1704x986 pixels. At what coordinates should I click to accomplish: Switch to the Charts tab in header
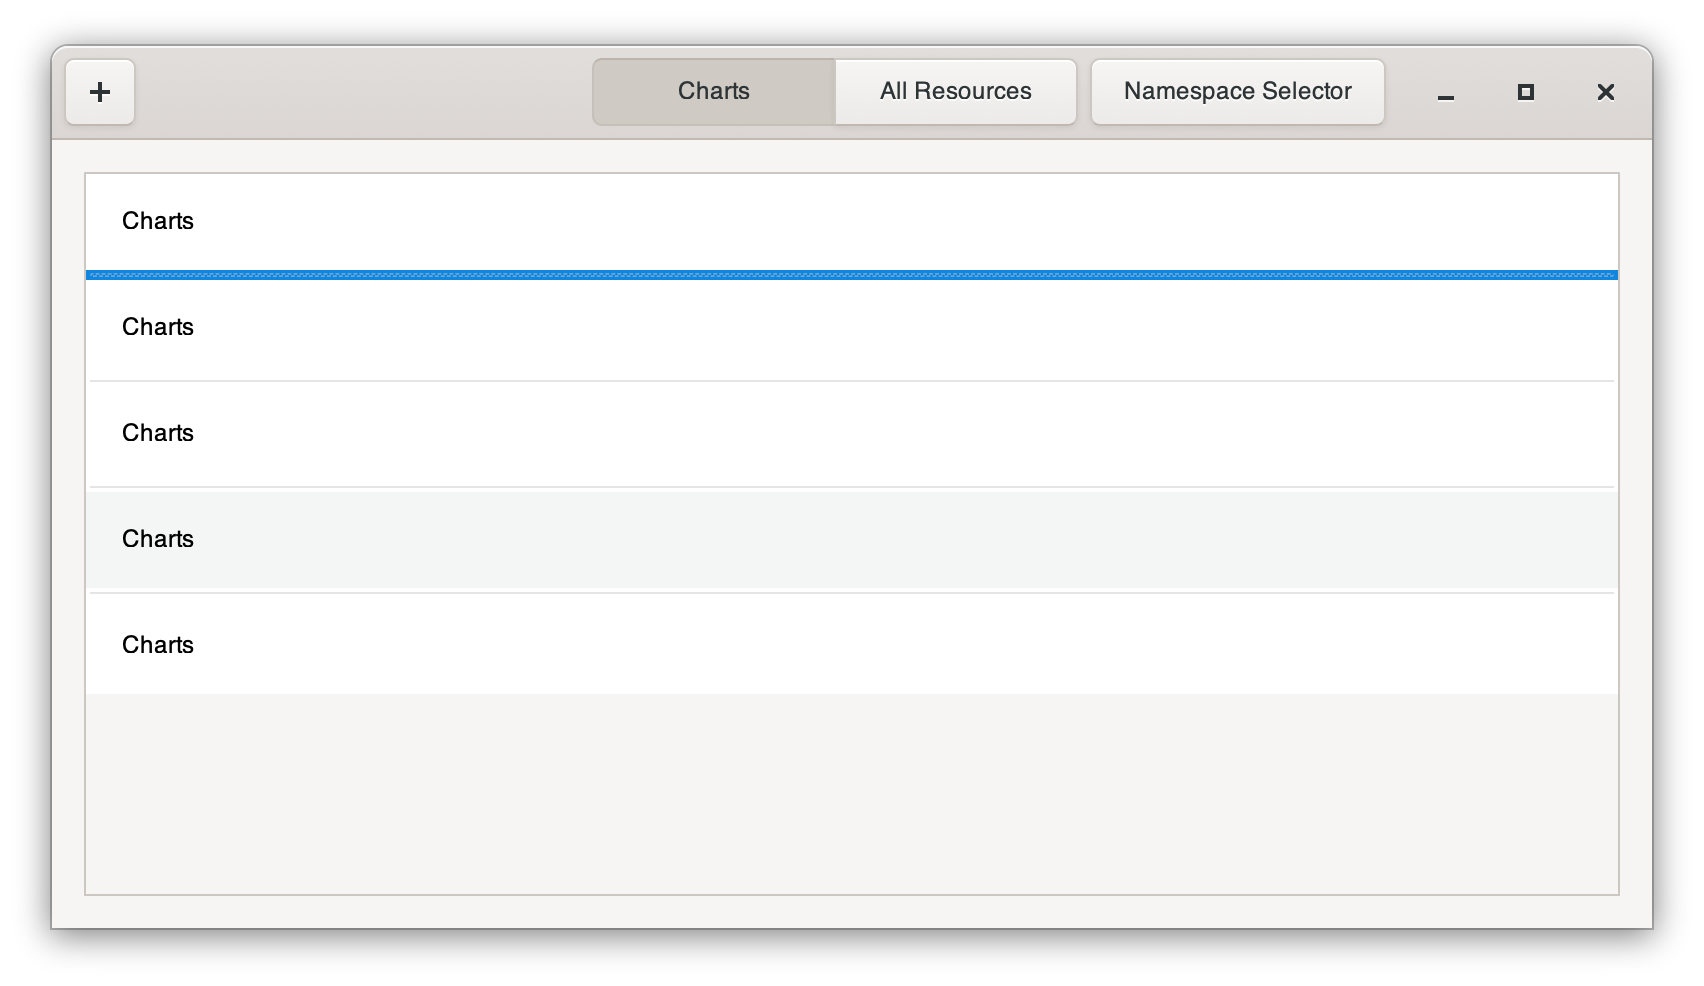[714, 91]
